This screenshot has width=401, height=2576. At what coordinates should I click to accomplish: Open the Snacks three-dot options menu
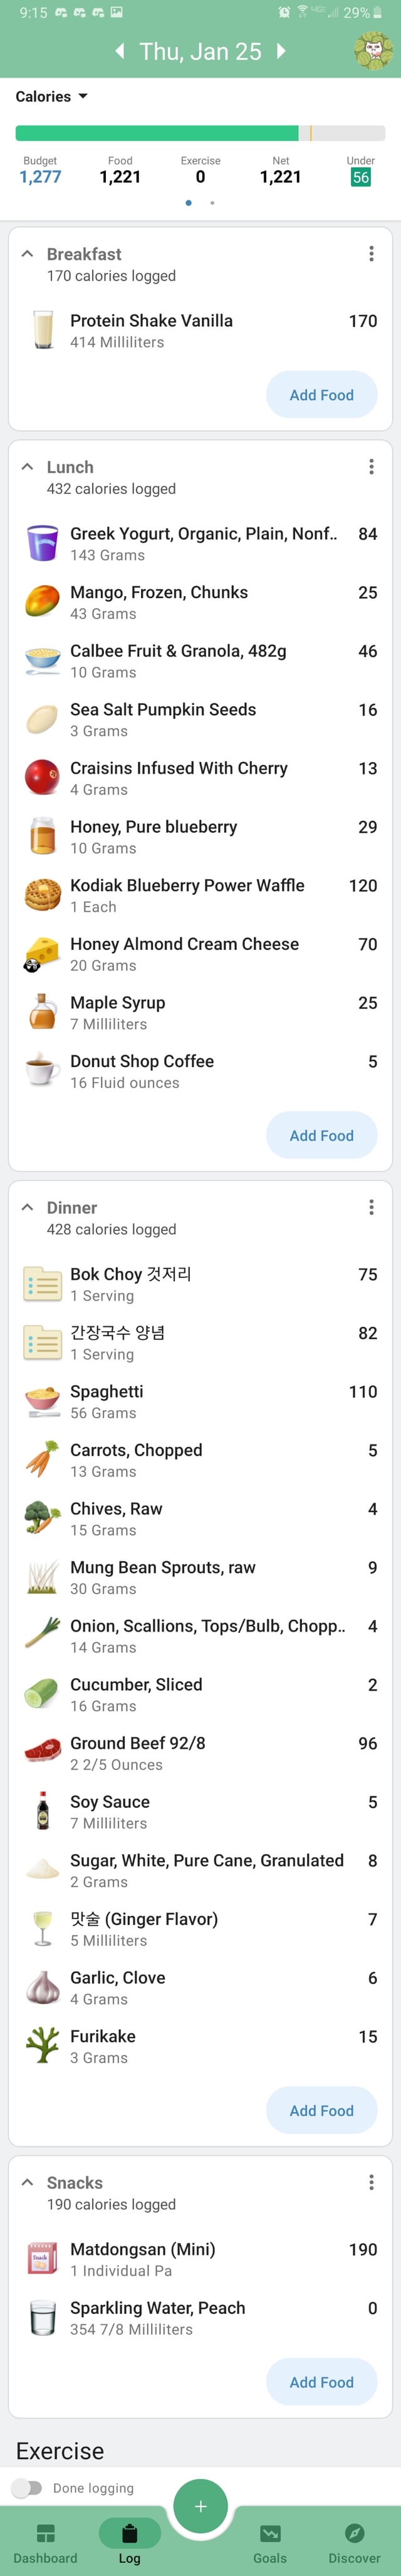pos(371,2182)
